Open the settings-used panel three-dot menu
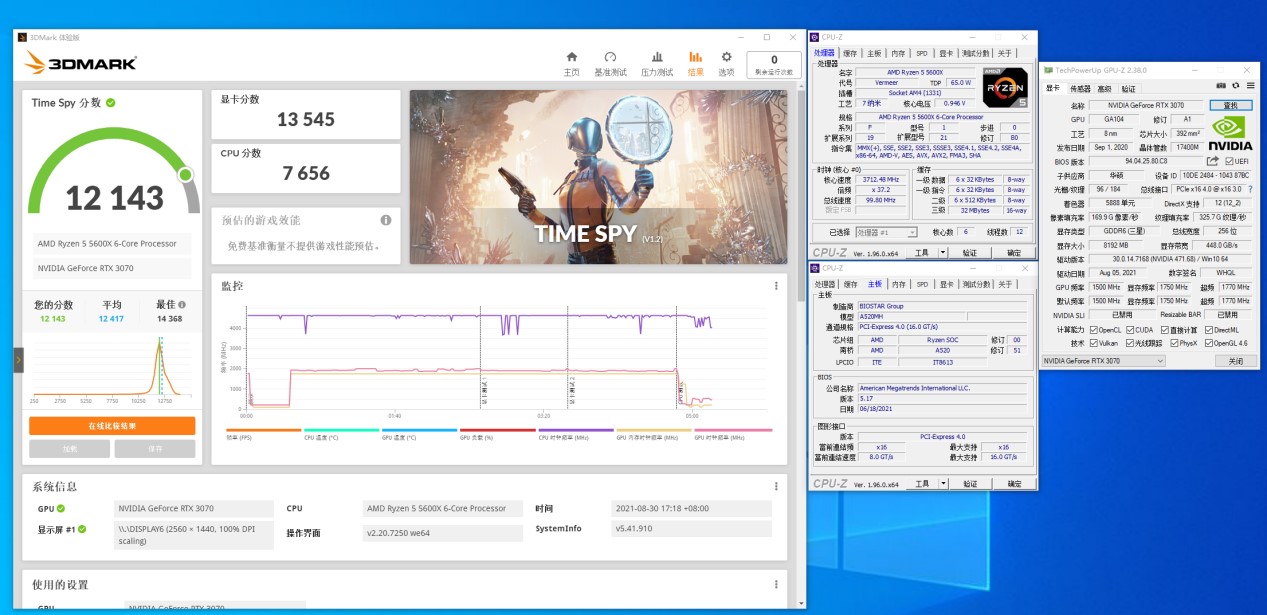The image size is (1267, 615). point(776,585)
